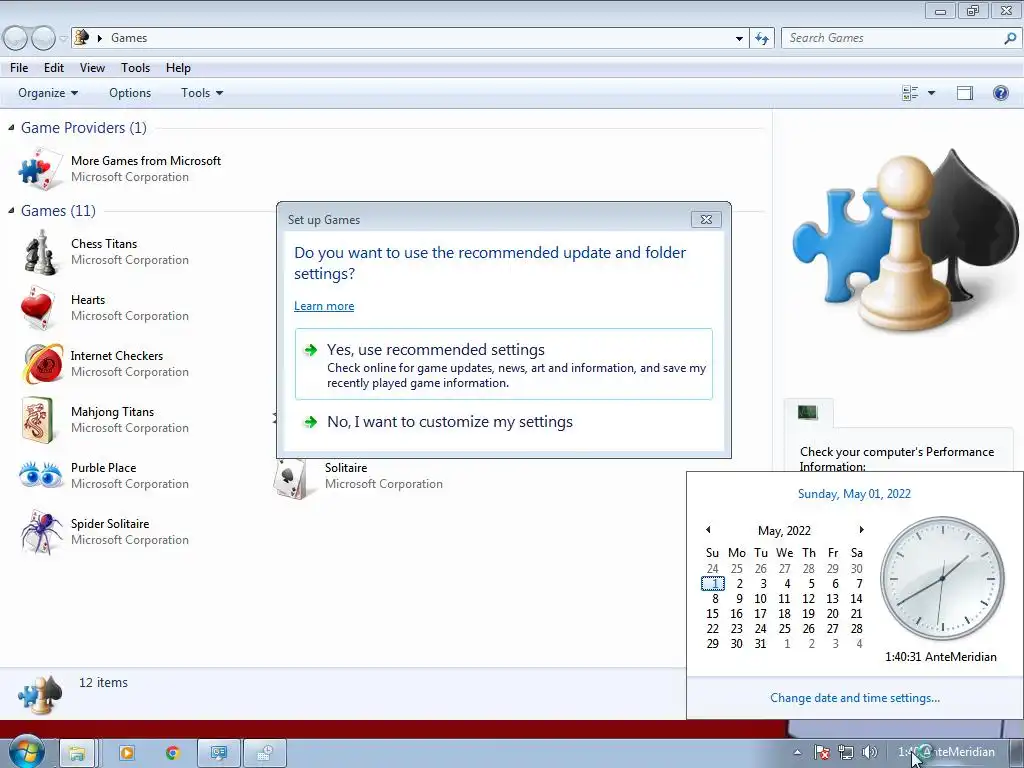This screenshot has height=768, width=1024.
Task: Open the Windows Start menu orb
Action: click(26, 752)
